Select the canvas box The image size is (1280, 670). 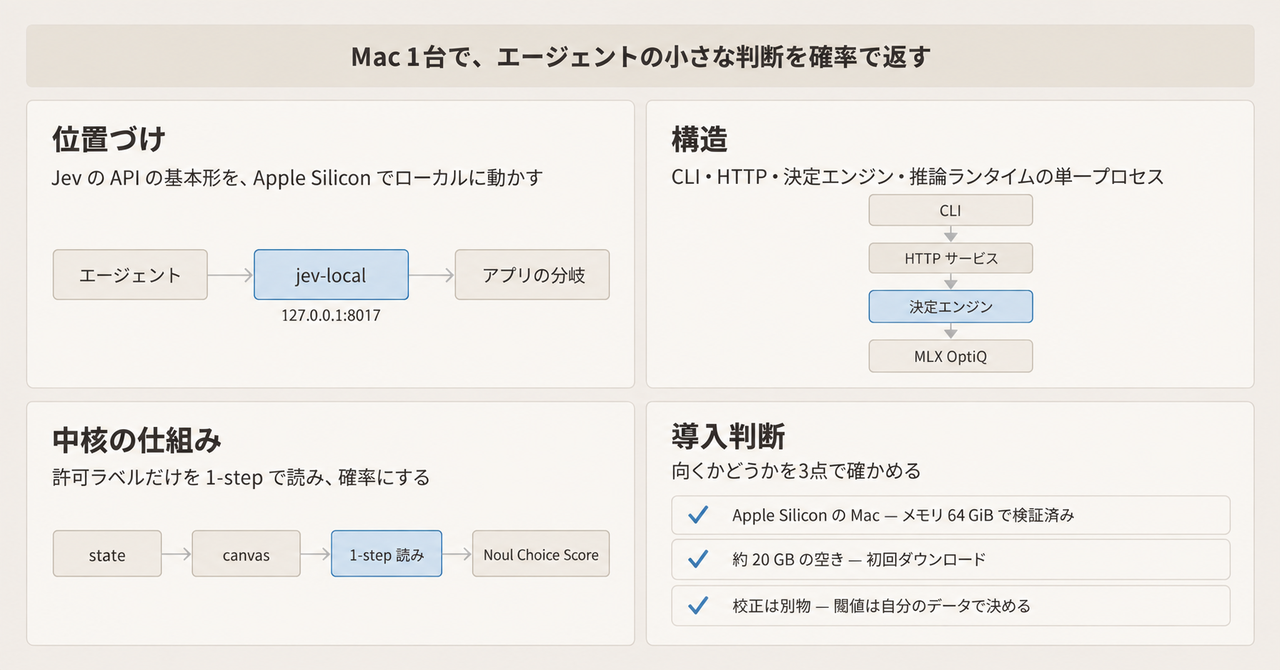pos(246,554)
